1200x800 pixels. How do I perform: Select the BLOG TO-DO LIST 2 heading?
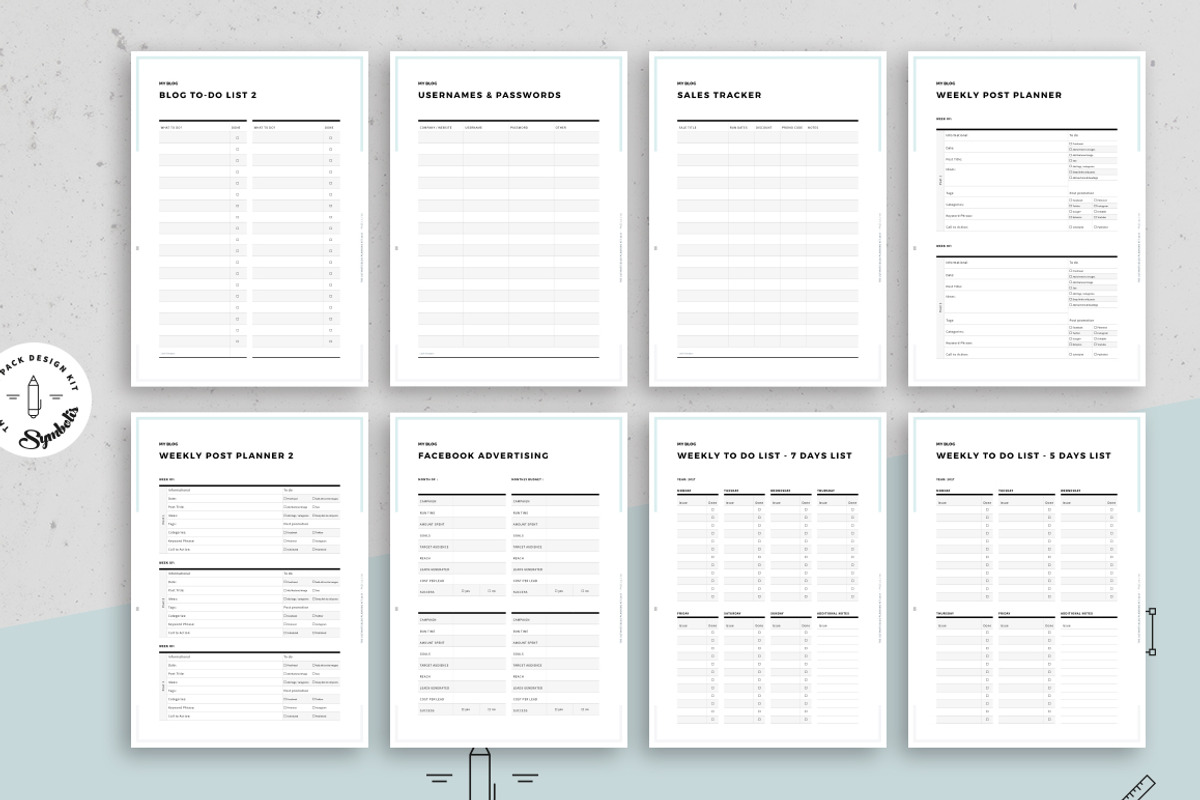208,95
